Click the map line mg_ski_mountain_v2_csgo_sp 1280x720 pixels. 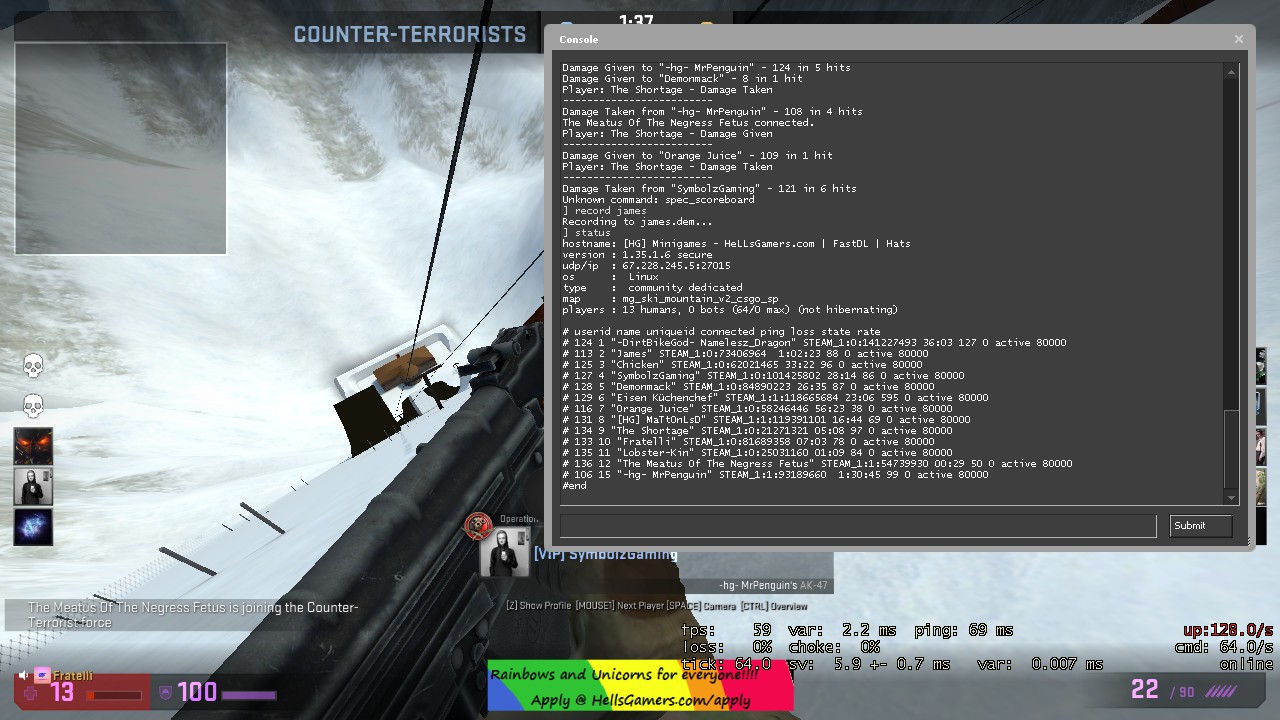tap(670, 299)
